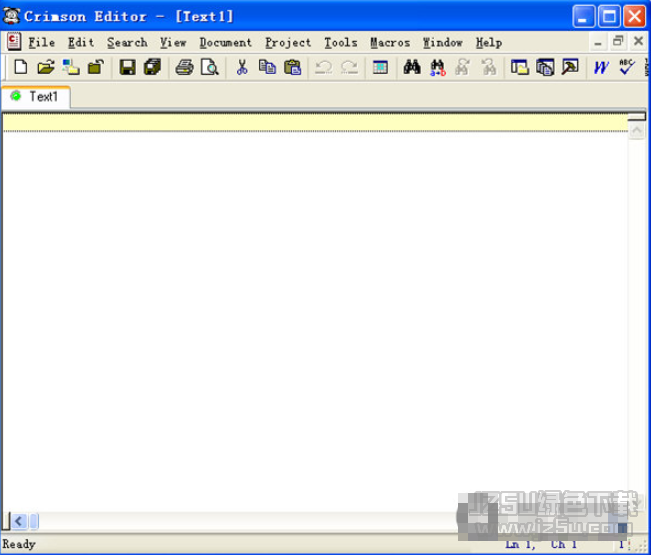Viewport: 651px width, 555px height.
Task: Click the Open Remote (FTP) toolbar icon
Action: click(x=71, y=67)
